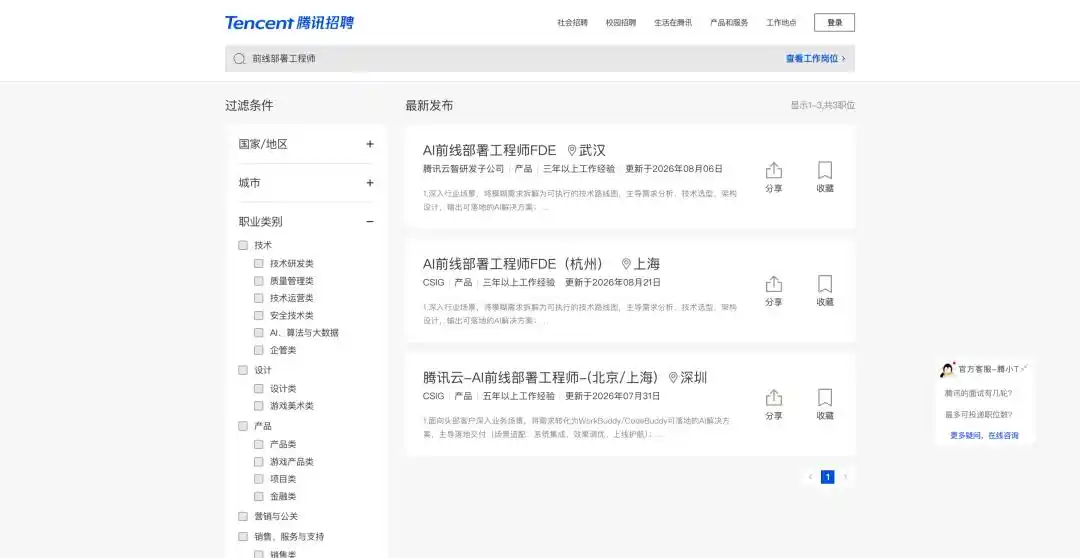
Task: Open the AI前线部署工程师FDE 武汉 job title
Action: click(x=489, y=150)
